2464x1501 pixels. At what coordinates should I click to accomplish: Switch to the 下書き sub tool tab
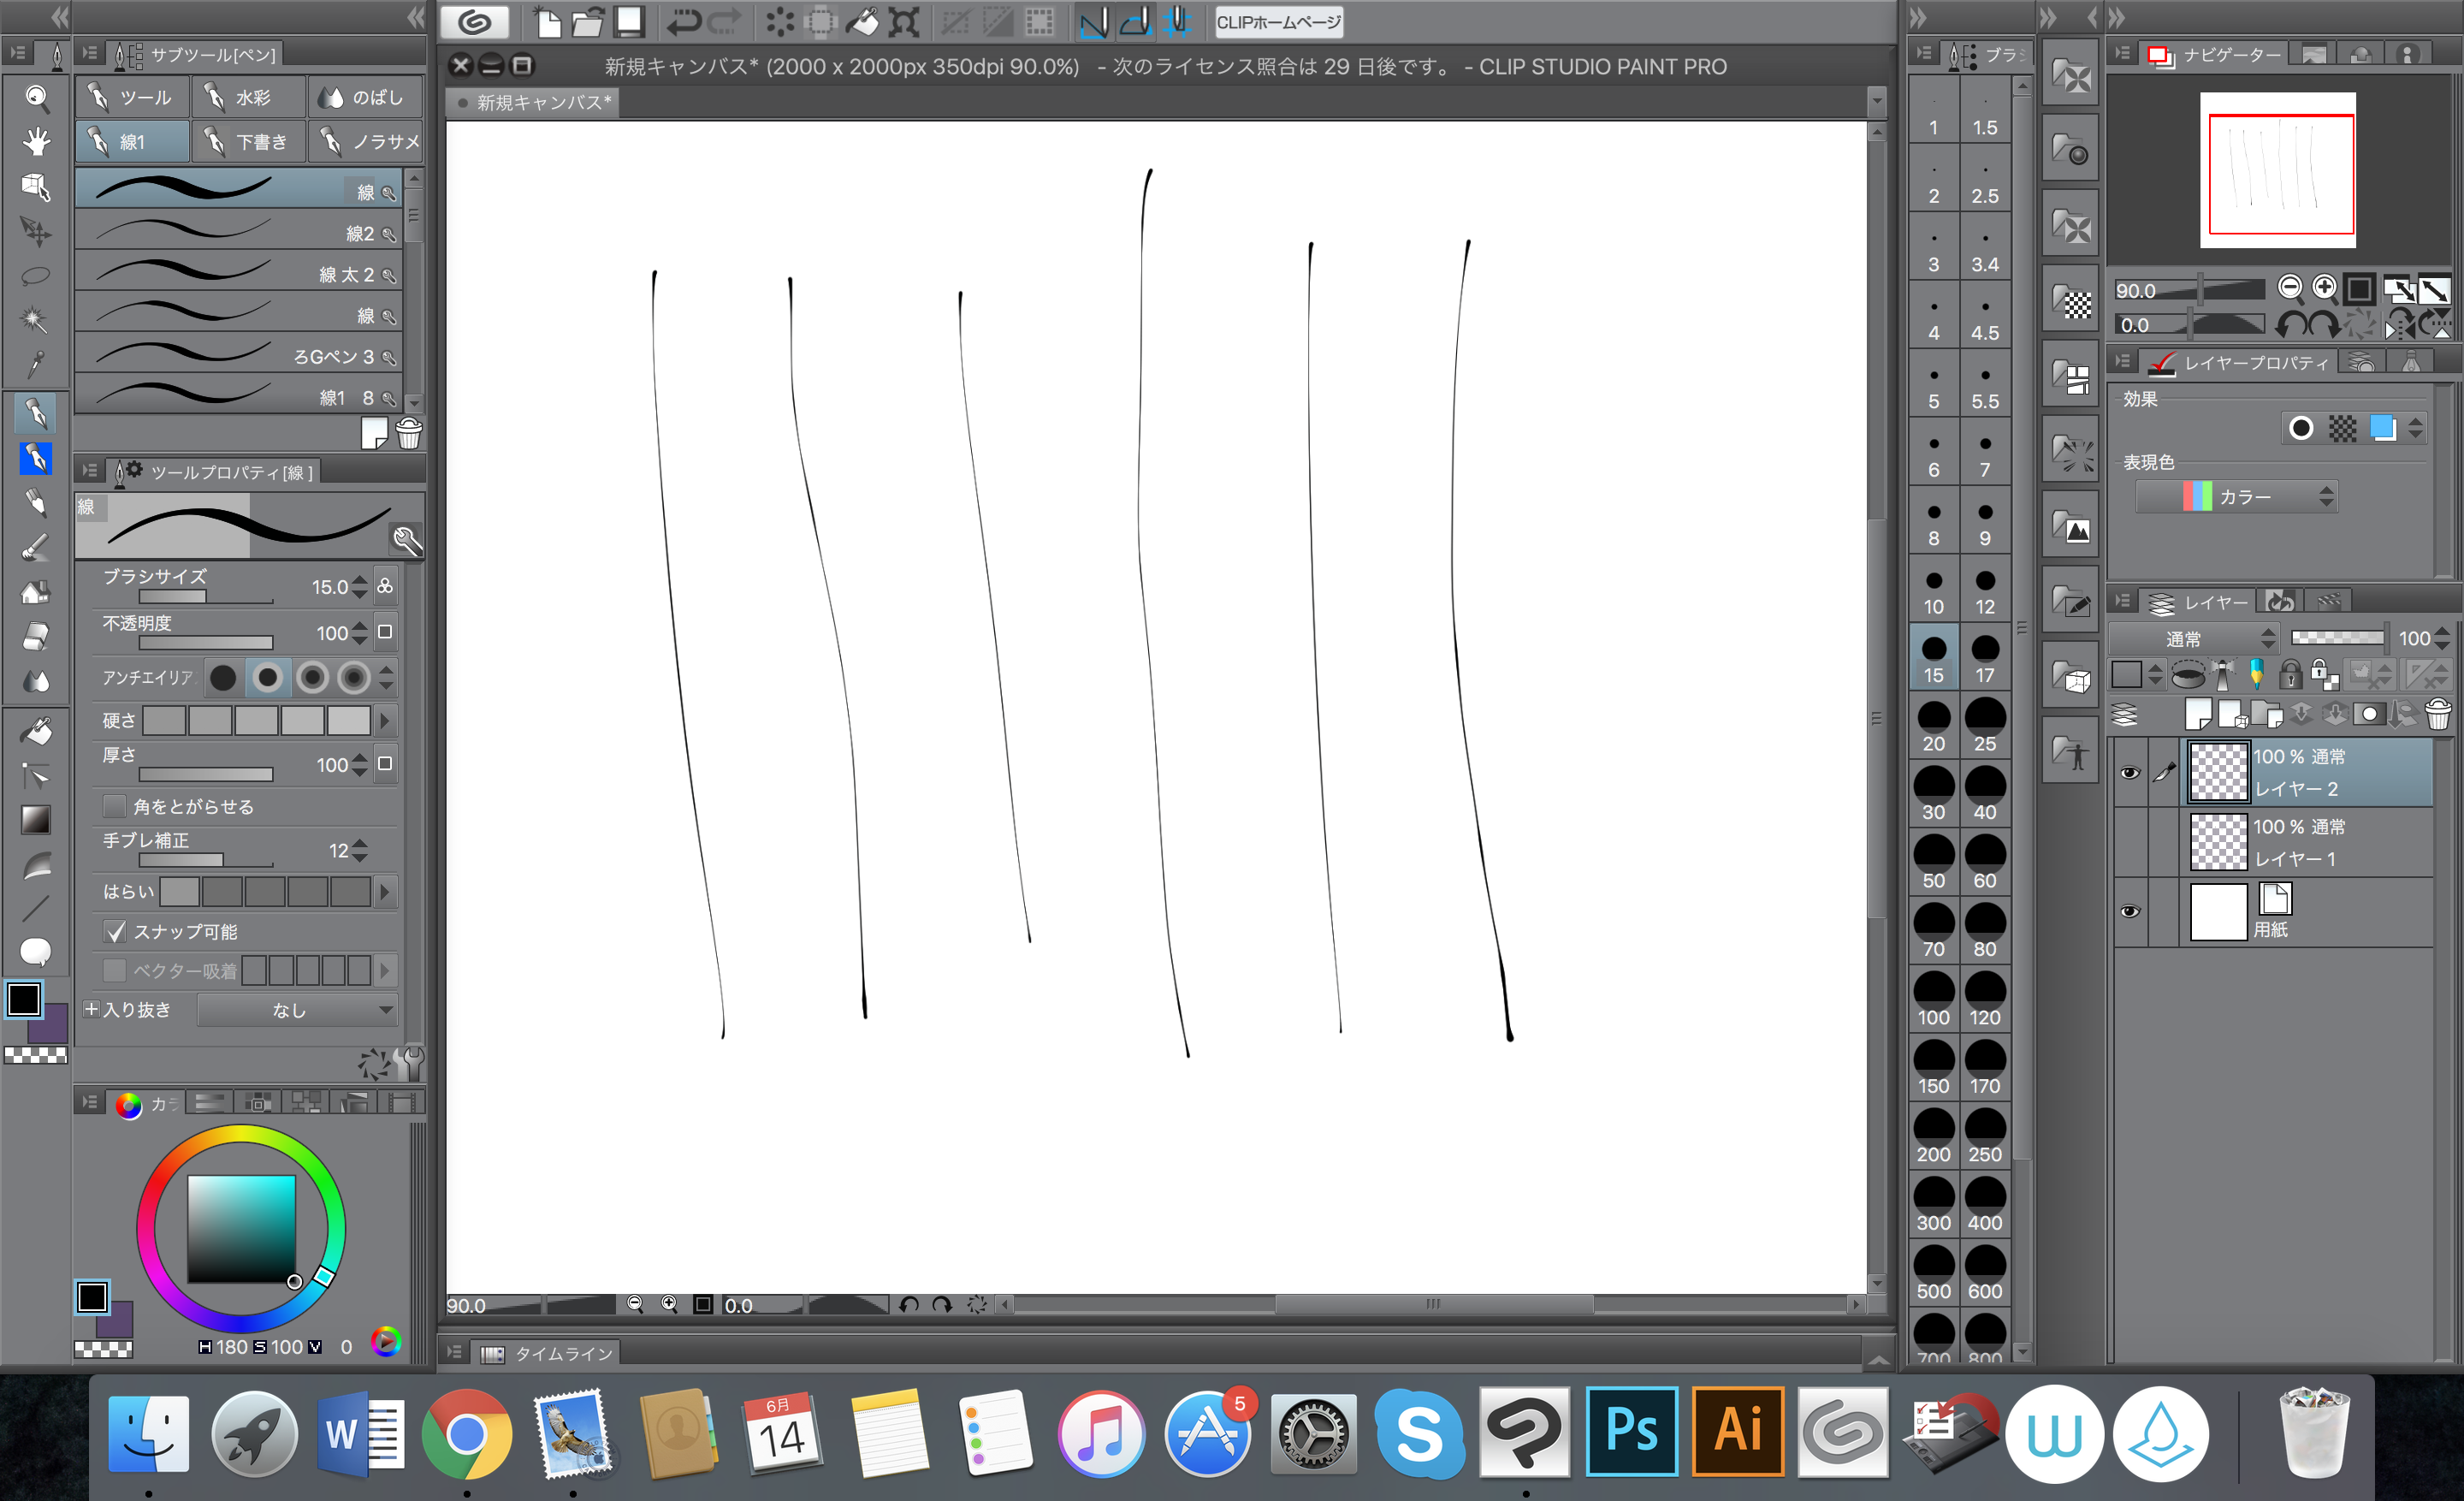[x=249, y=142]
